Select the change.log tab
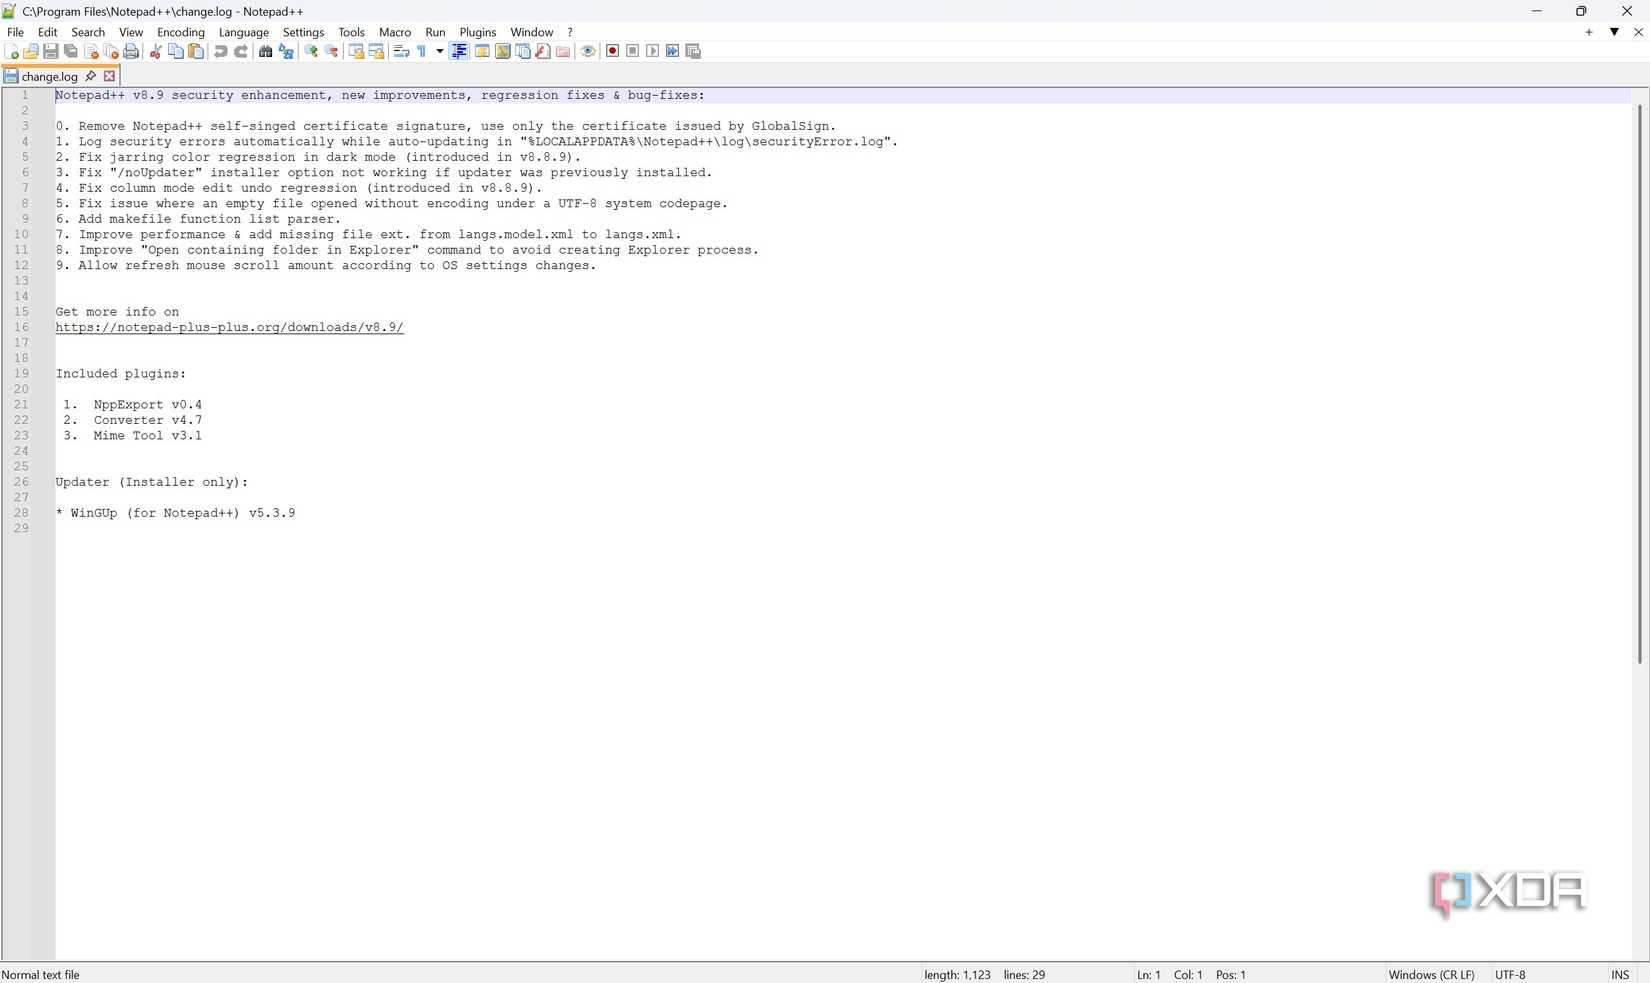Image resolution: width=1650 pixels, height=983 pixels. (x=49, y=76)
